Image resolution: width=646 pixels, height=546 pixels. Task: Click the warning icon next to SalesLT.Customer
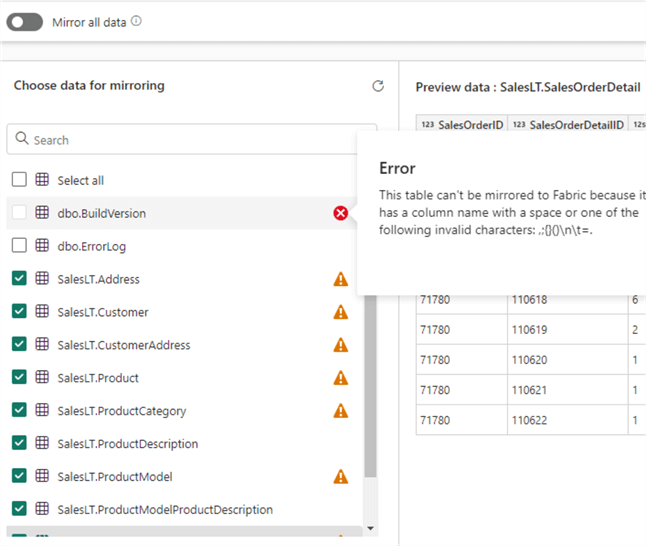coord(341,312)
